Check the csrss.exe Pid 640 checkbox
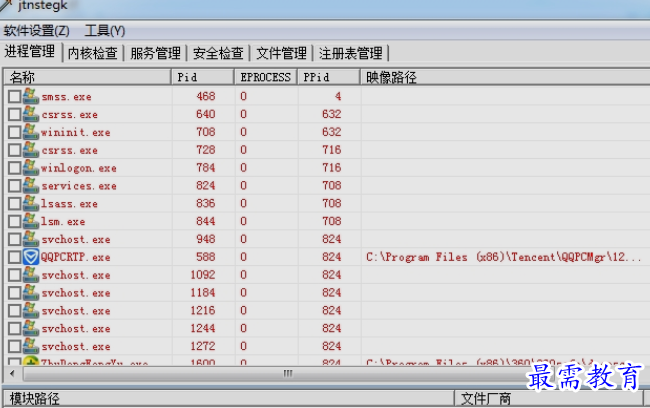This screenshot has width=650, height=408. (15, 114)
